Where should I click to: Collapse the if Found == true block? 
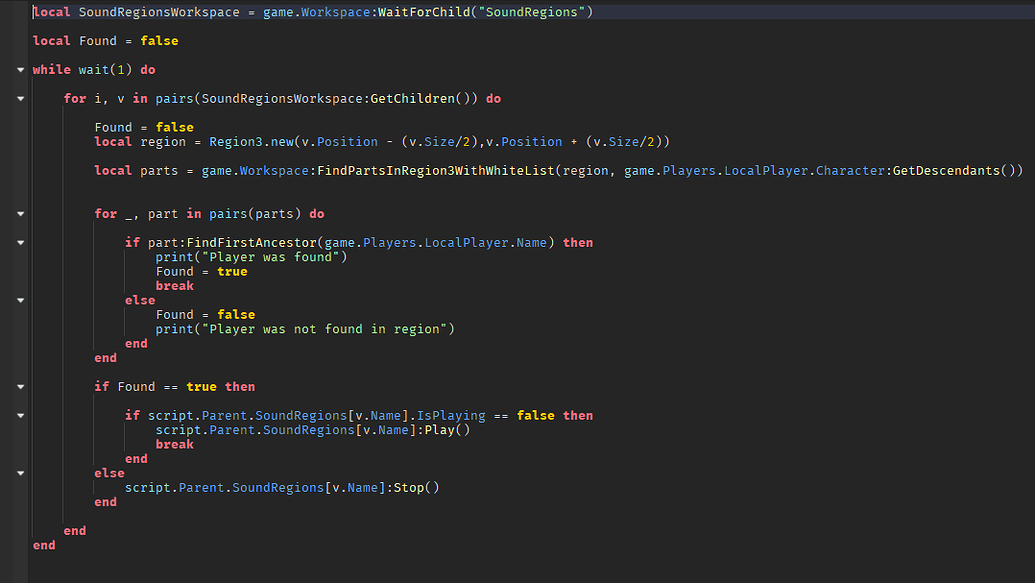(20, 386)
